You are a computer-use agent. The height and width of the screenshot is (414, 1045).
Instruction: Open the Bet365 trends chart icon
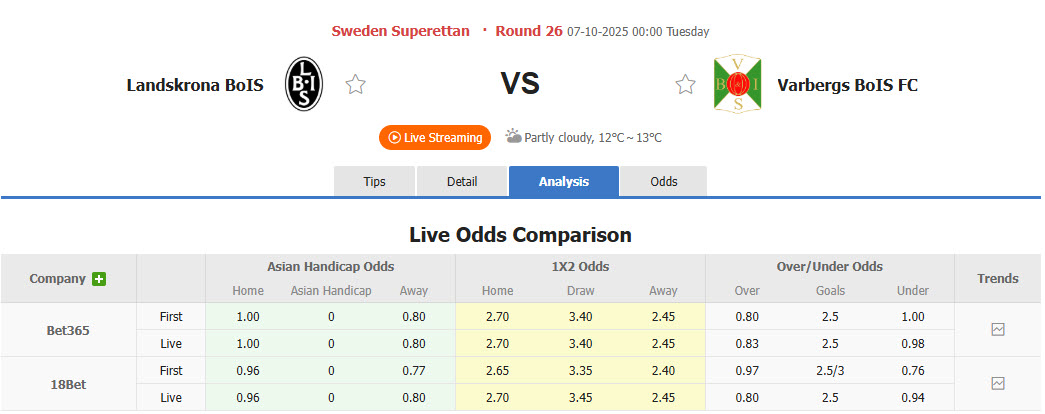pyautogui.click(x=997, y=329)
